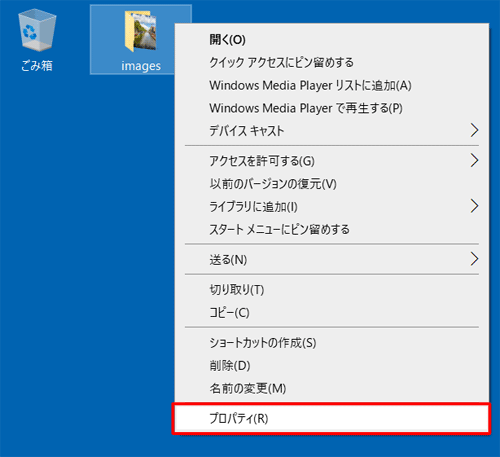Open the デバイス キャスト submenu
The height and width of the screenshot is (457, 500).
[x=332, y=131]
